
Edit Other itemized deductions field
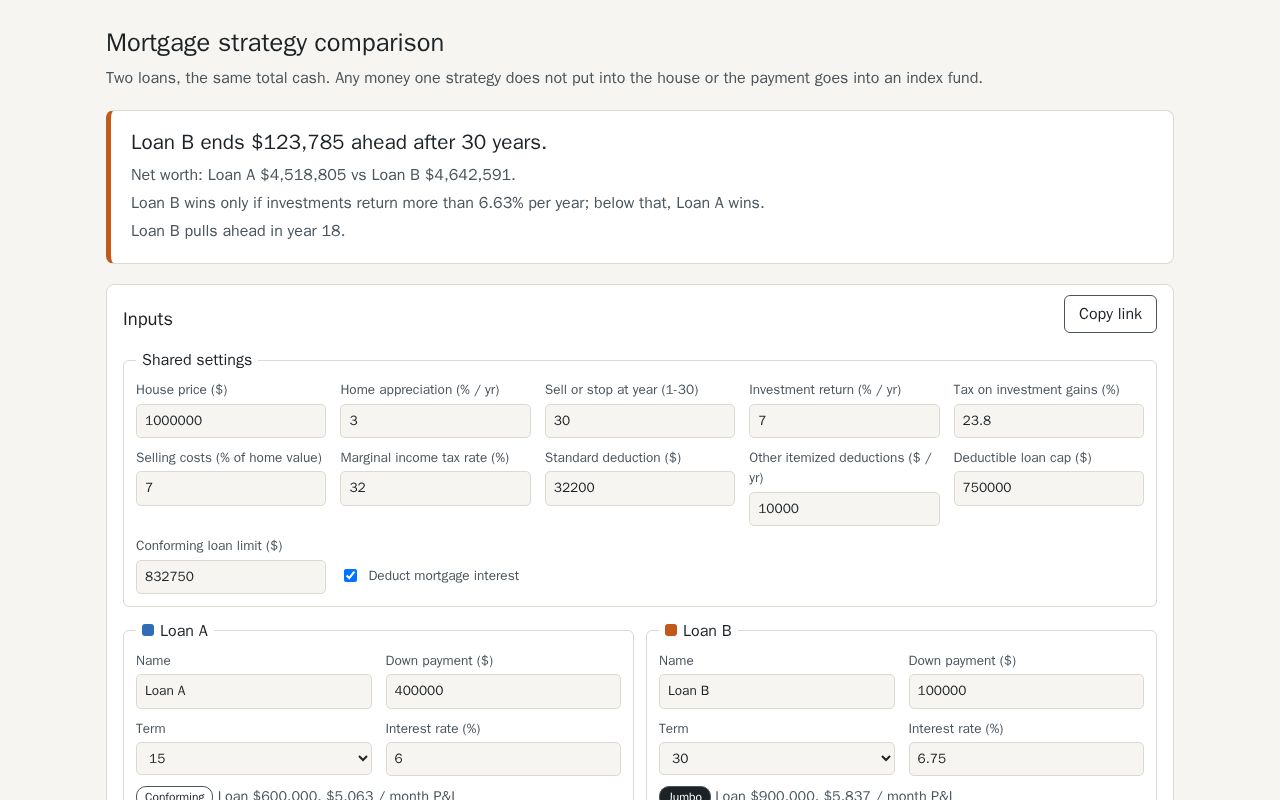(844, 509)
